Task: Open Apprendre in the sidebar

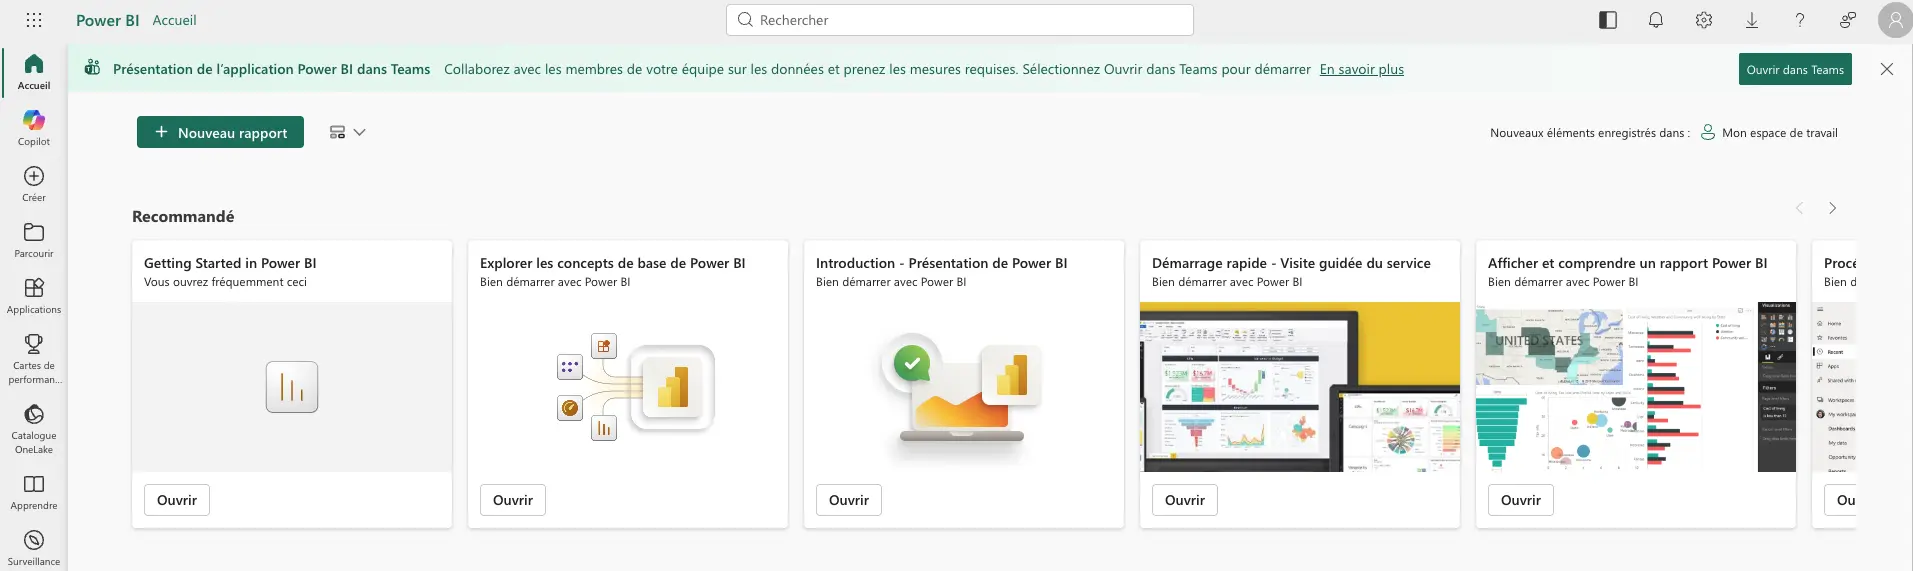Action: (x=34, y=492)
